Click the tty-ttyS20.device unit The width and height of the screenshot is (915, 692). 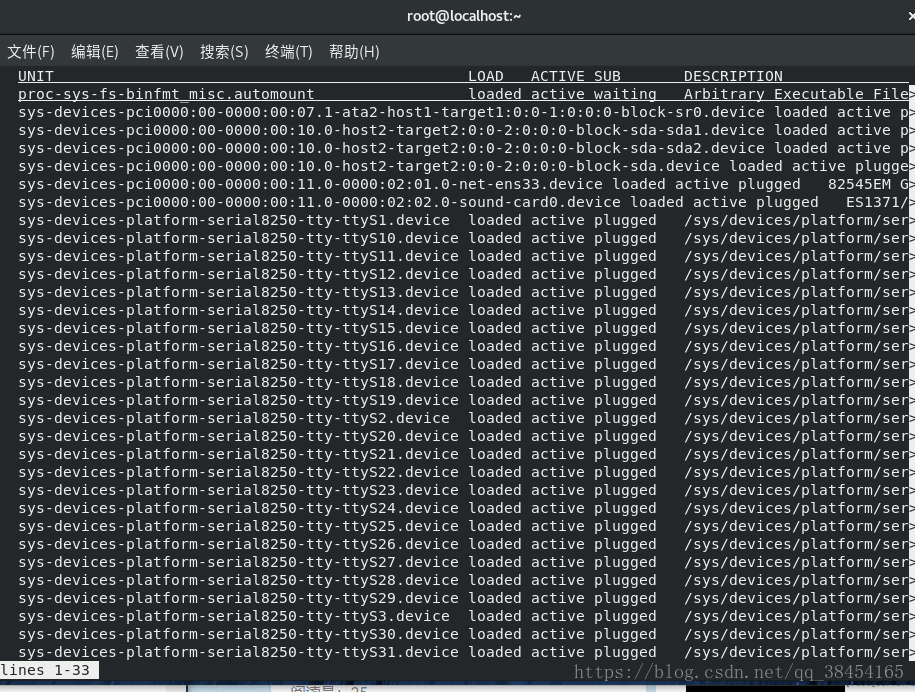pyautogui.click(x=238, y=436)
